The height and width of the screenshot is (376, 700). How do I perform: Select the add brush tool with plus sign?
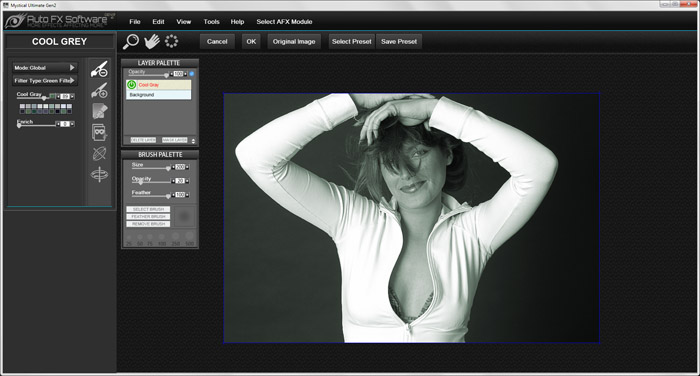99,90
